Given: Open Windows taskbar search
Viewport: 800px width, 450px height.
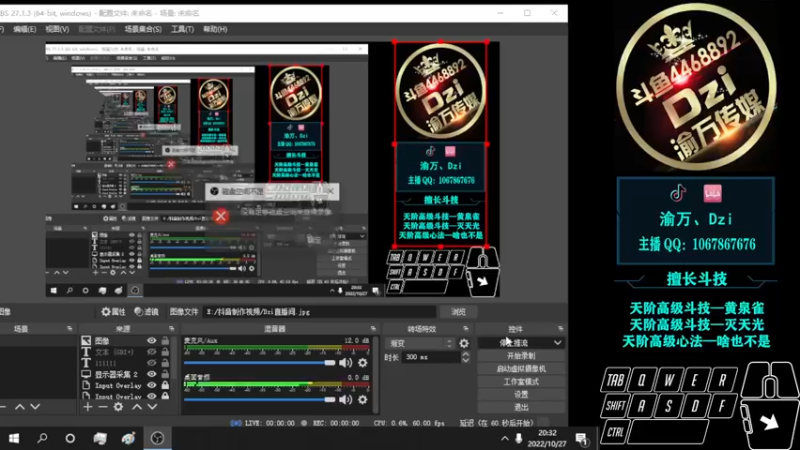Looking at the screenshot, I should click(42, 438).
